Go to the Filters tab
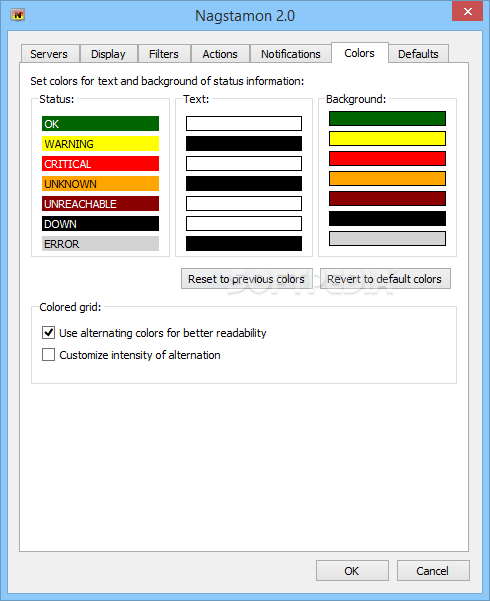 164,54
